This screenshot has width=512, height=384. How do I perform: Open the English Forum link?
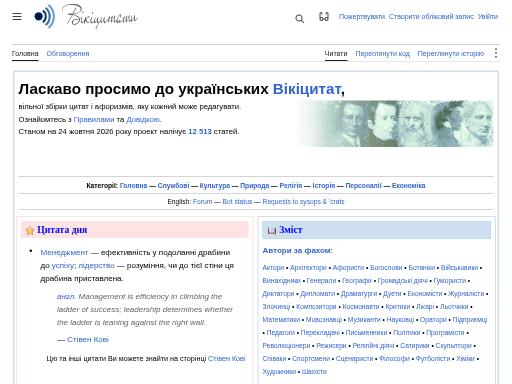(202, 202)
